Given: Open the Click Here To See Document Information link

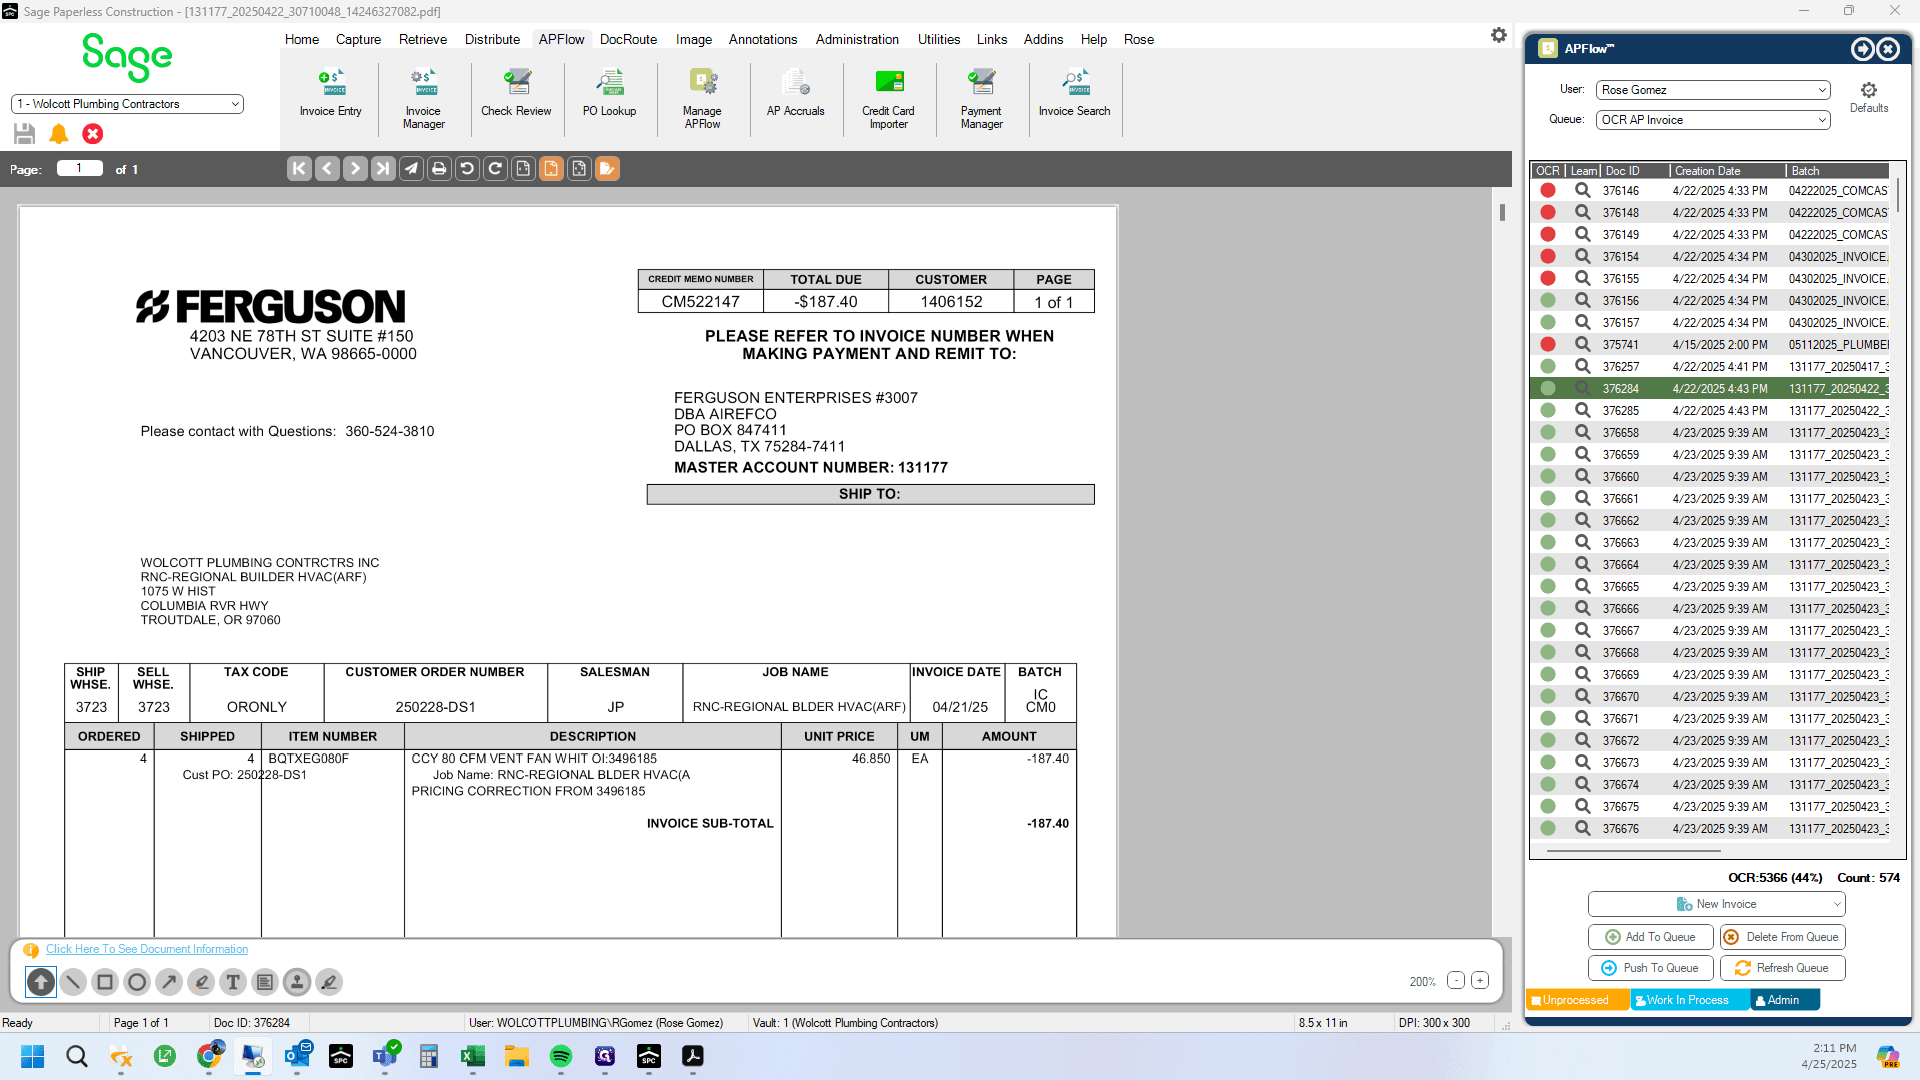Looking at the screenshot, I should tap(147, 949).
